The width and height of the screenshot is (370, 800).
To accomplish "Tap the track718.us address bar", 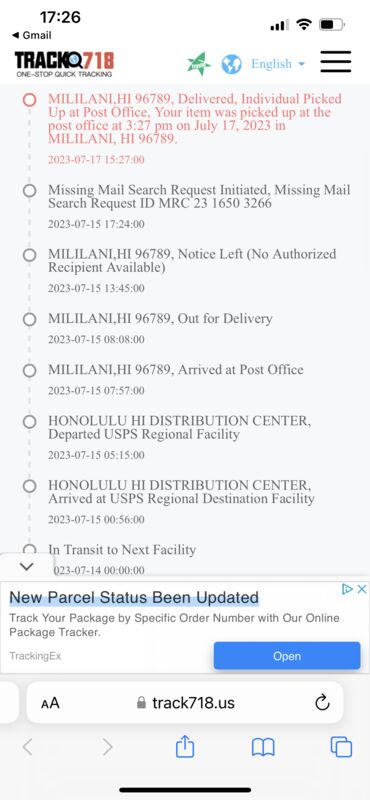I will (x=185, y=703).
